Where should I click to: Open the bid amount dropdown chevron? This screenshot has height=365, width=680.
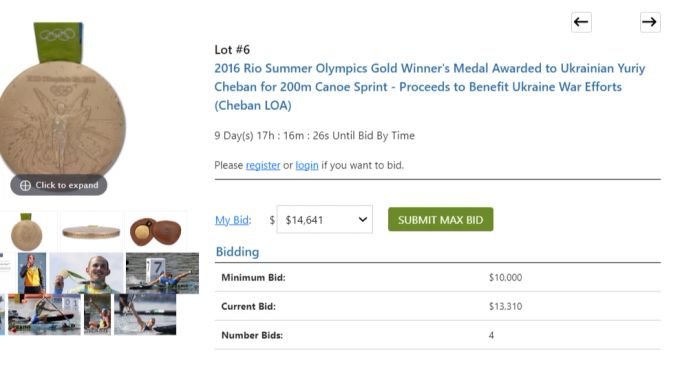tap(363, 219)
